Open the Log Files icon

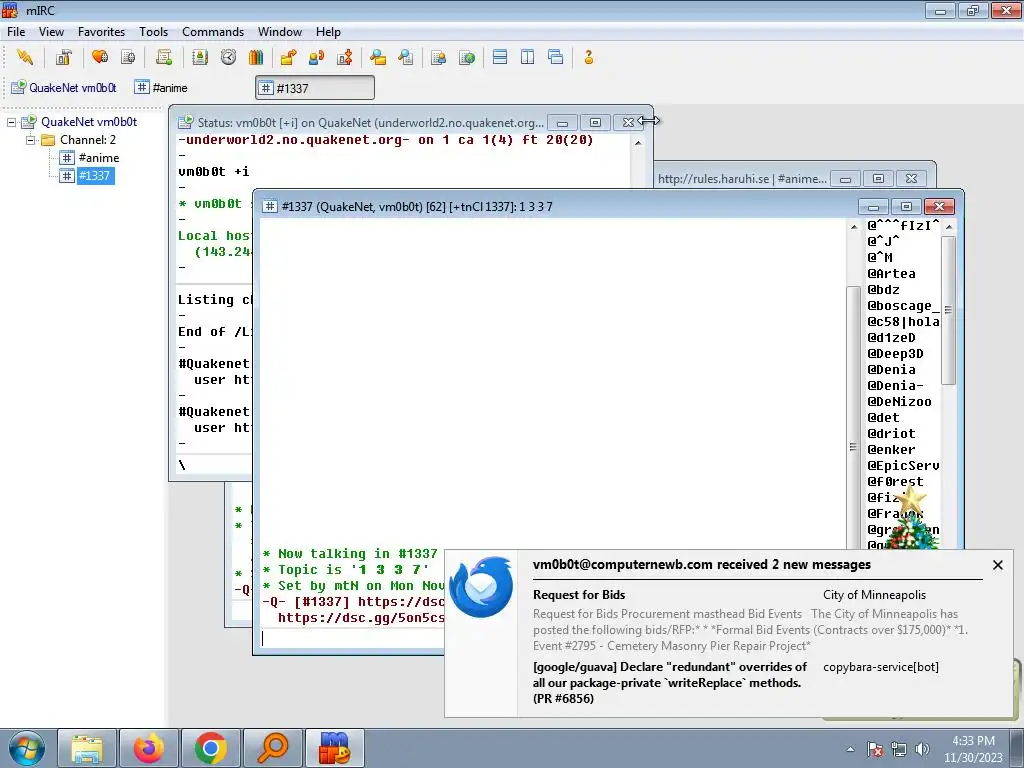[406, 57]
